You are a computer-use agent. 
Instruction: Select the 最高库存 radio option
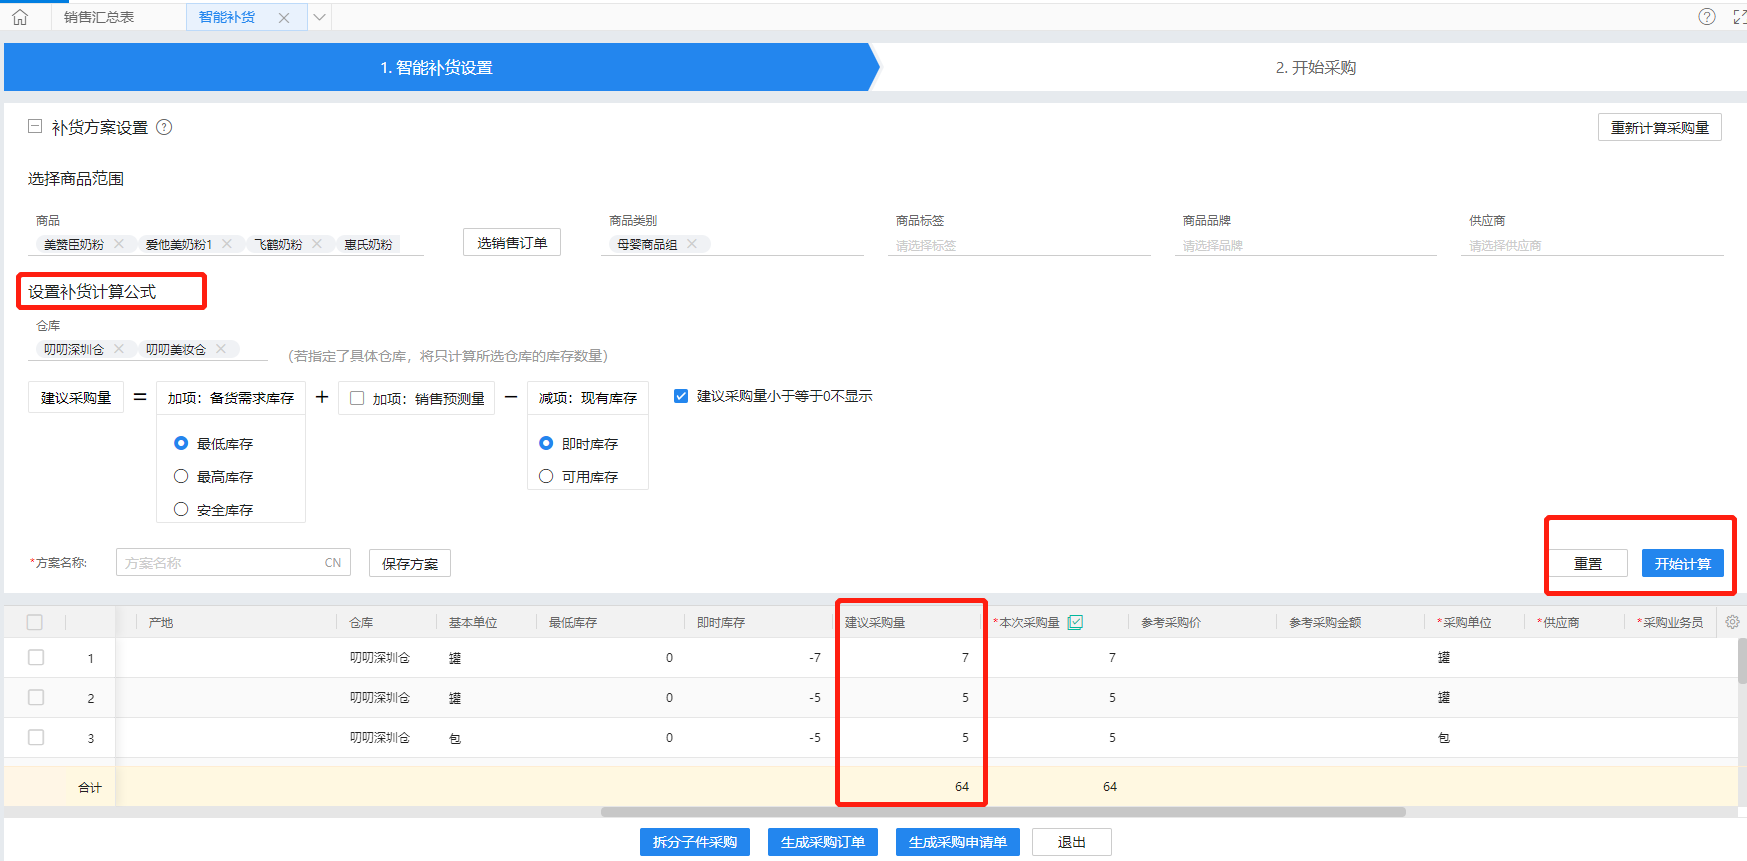[x=181, y=477]
